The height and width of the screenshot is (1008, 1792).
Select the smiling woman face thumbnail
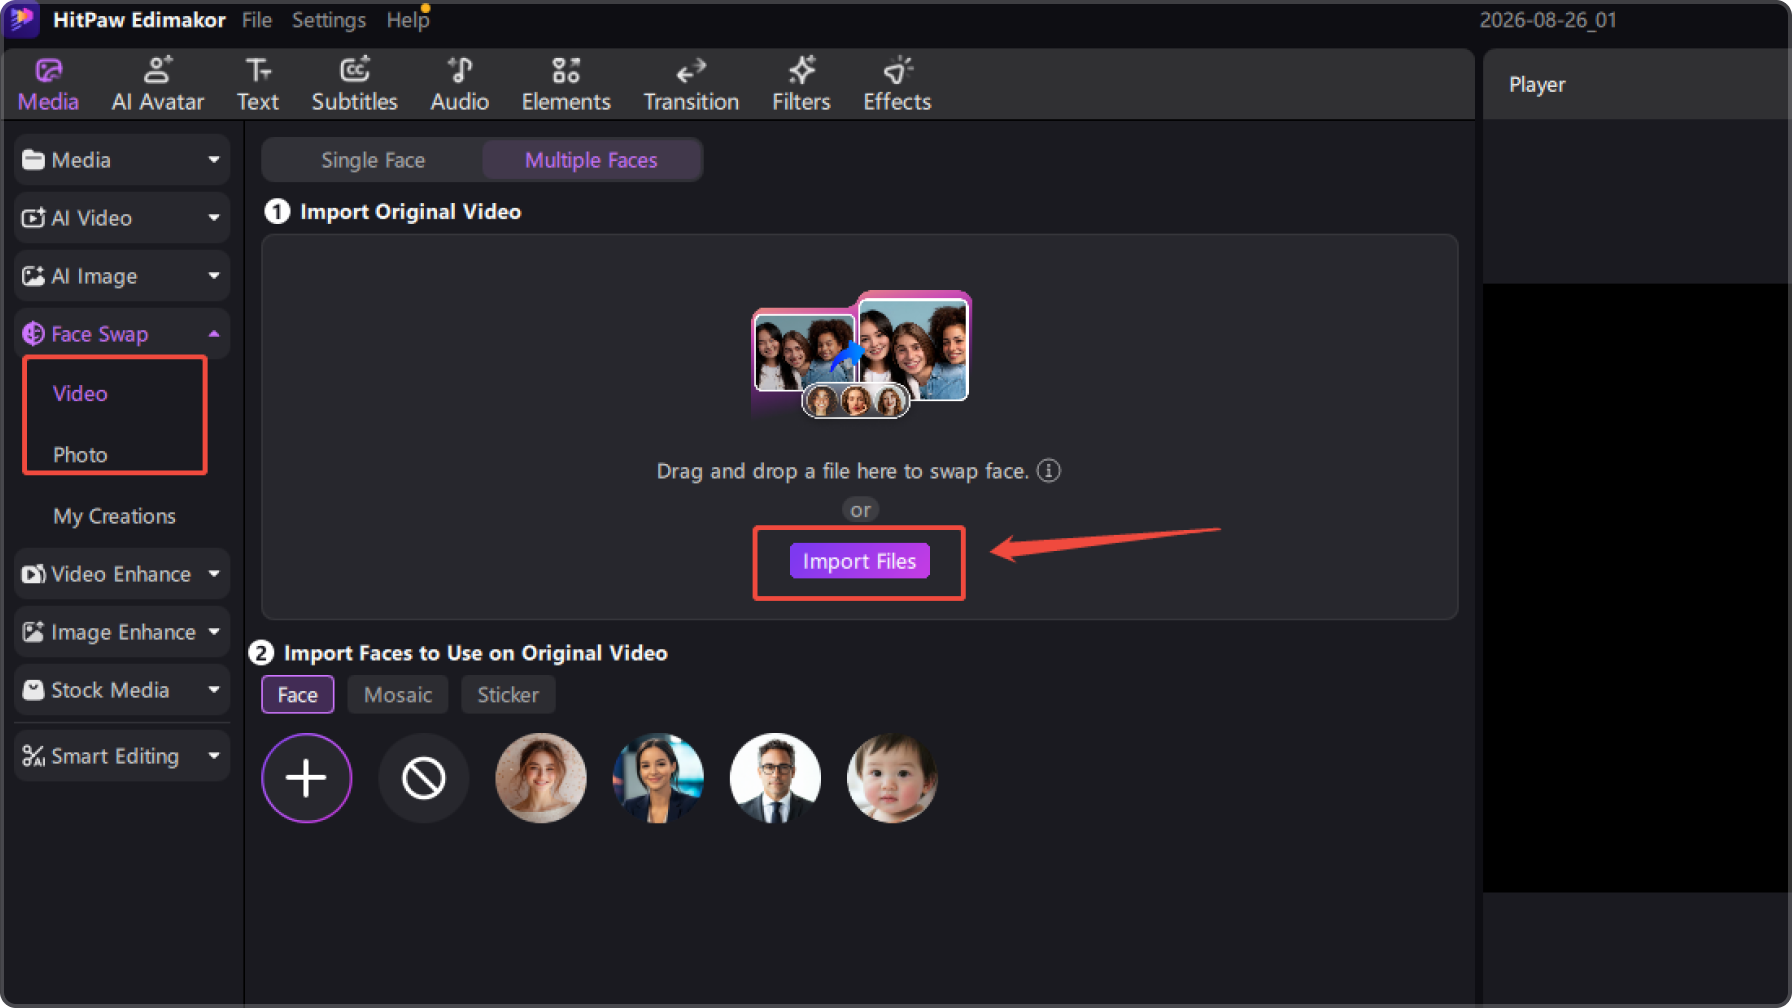pyautogui.click(x=541, y=778)
